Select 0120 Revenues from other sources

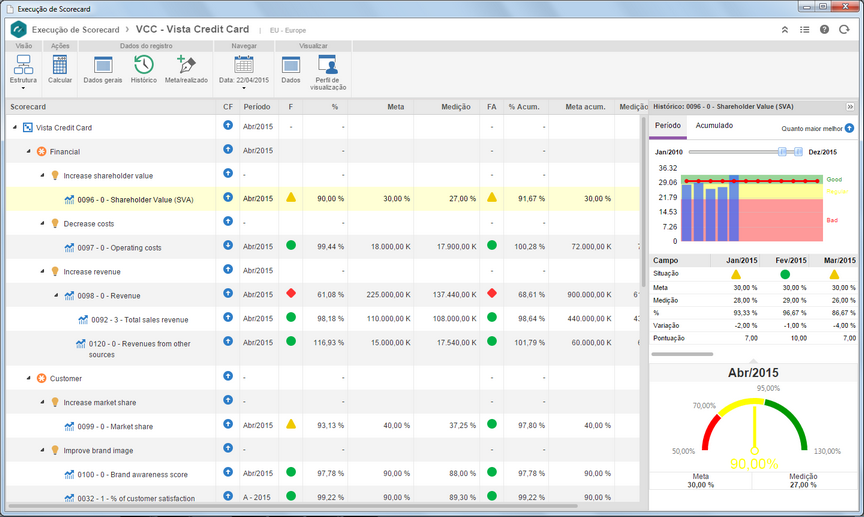tap(322, 348)
